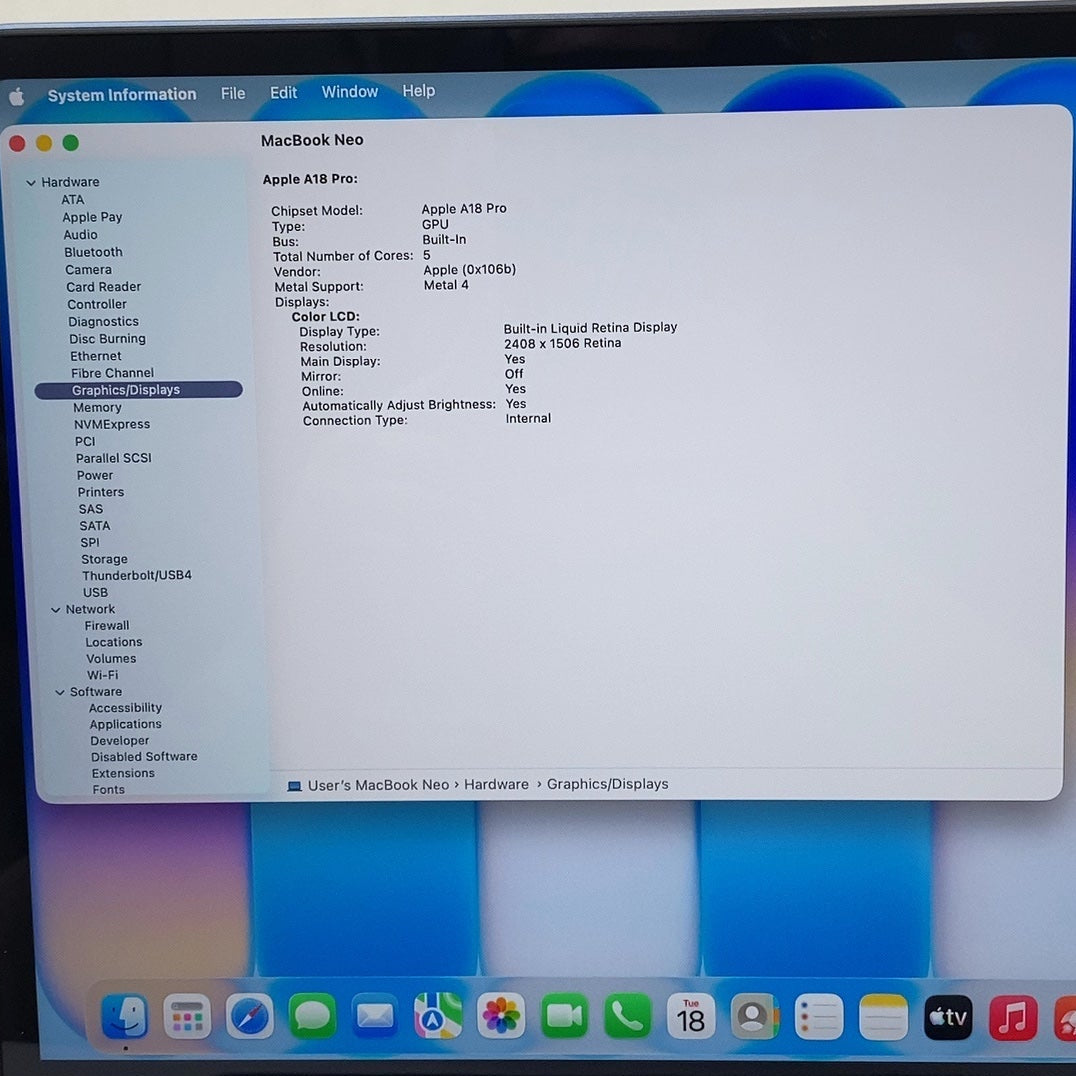
Task: Select Bluetooth in sidebar
Action: click(x=93, y=252)
